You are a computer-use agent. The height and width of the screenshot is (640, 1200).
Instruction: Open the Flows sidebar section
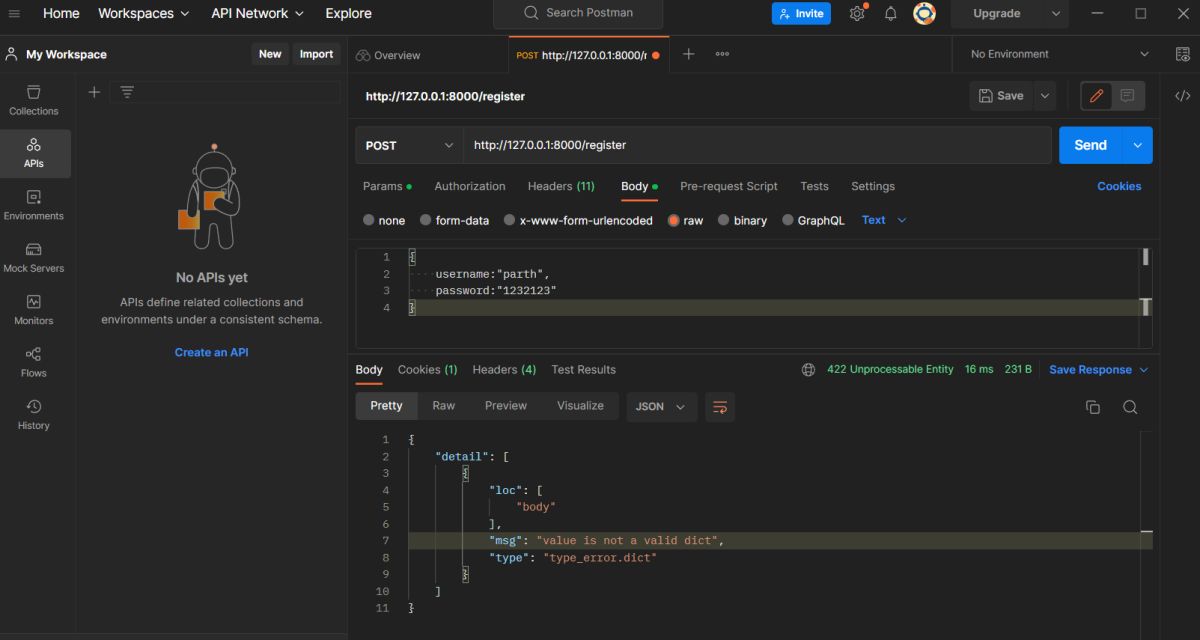point(34,362)
